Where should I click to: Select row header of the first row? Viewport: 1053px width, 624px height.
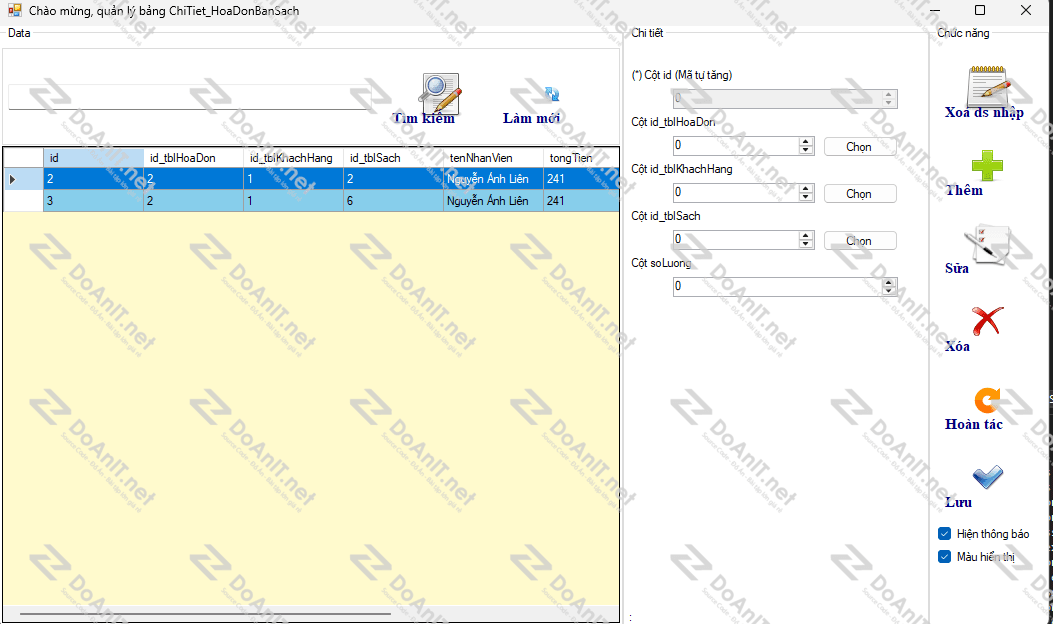click(x=24, y=179)
